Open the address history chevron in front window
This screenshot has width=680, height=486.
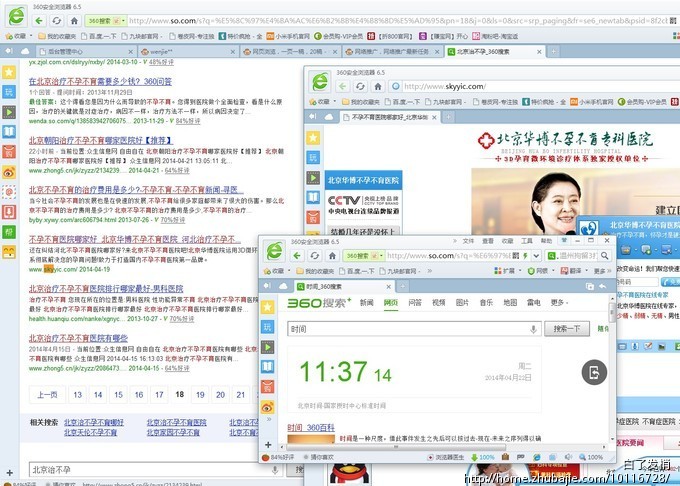click(536, 256)
